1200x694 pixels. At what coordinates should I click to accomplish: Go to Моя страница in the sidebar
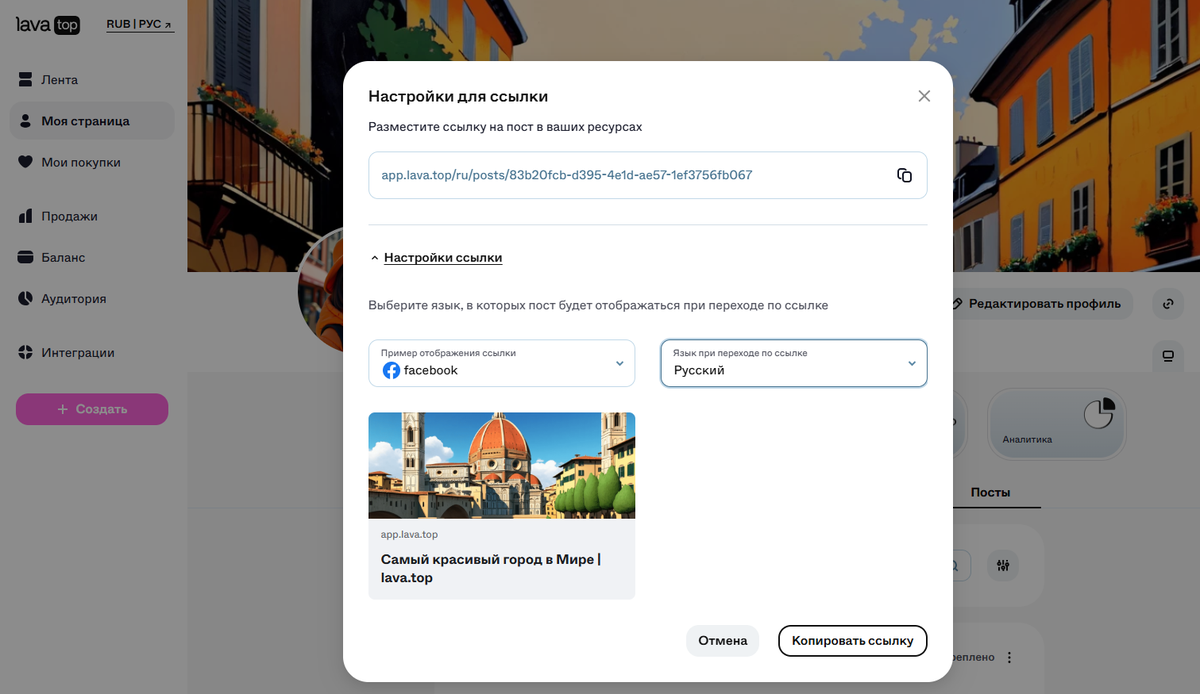pyautogui.click(x=92, y=121)
